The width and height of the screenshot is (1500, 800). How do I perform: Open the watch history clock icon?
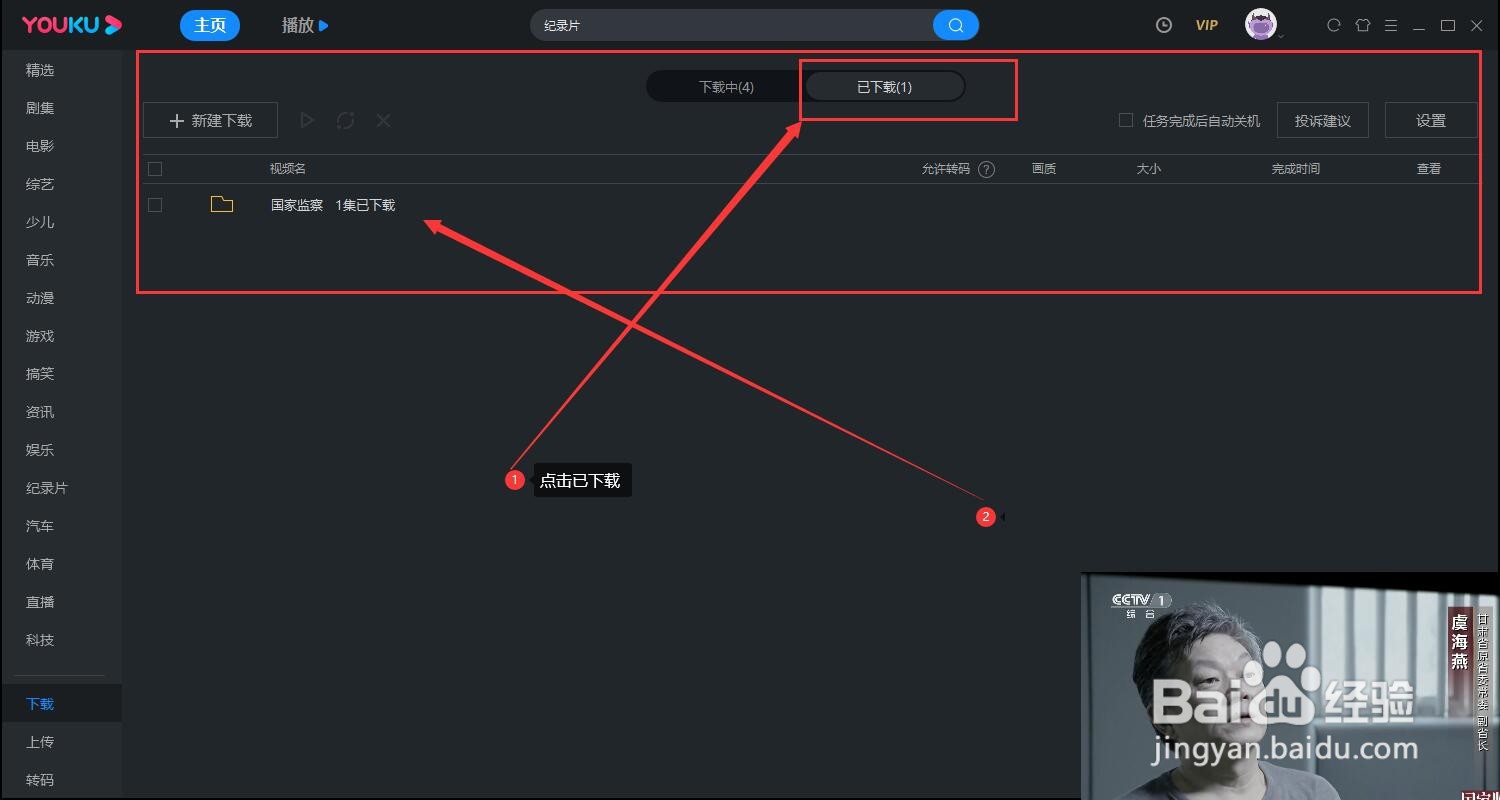tap(1163, 25)
